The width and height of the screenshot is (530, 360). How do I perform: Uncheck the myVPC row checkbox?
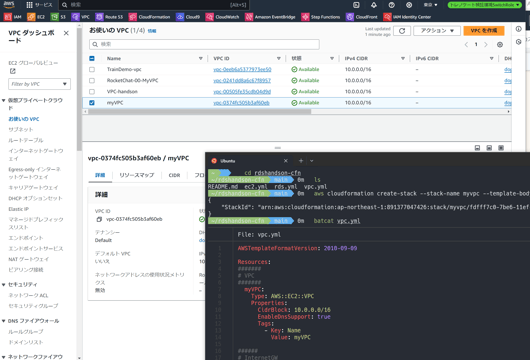click(x=92, y=103)
